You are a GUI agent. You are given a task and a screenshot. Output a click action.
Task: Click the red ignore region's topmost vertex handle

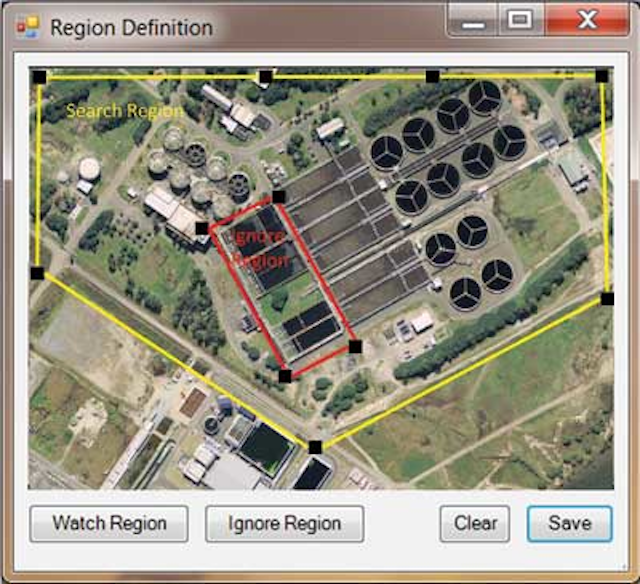[x=278, y=197]
